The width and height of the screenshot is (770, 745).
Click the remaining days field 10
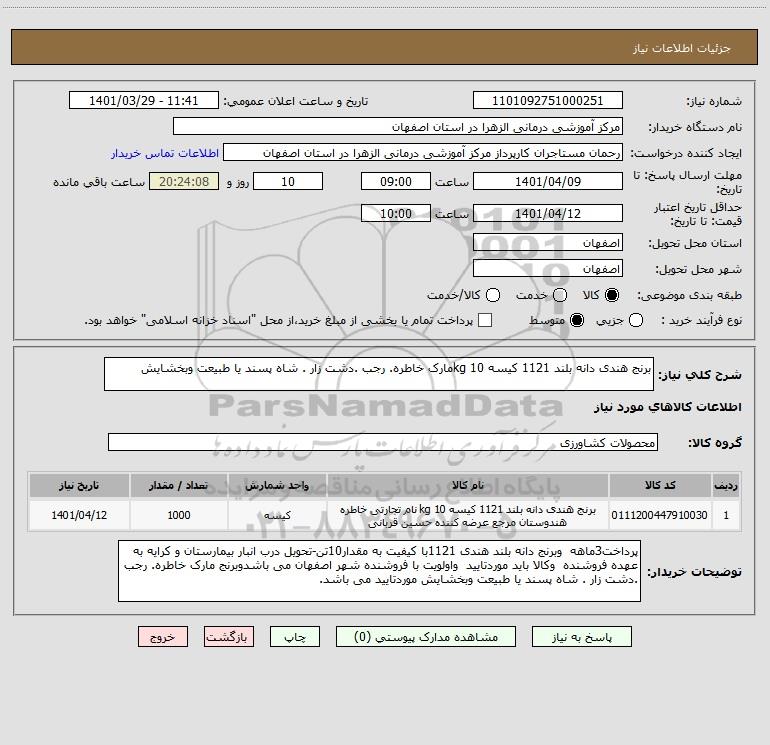tap(288, 181)
